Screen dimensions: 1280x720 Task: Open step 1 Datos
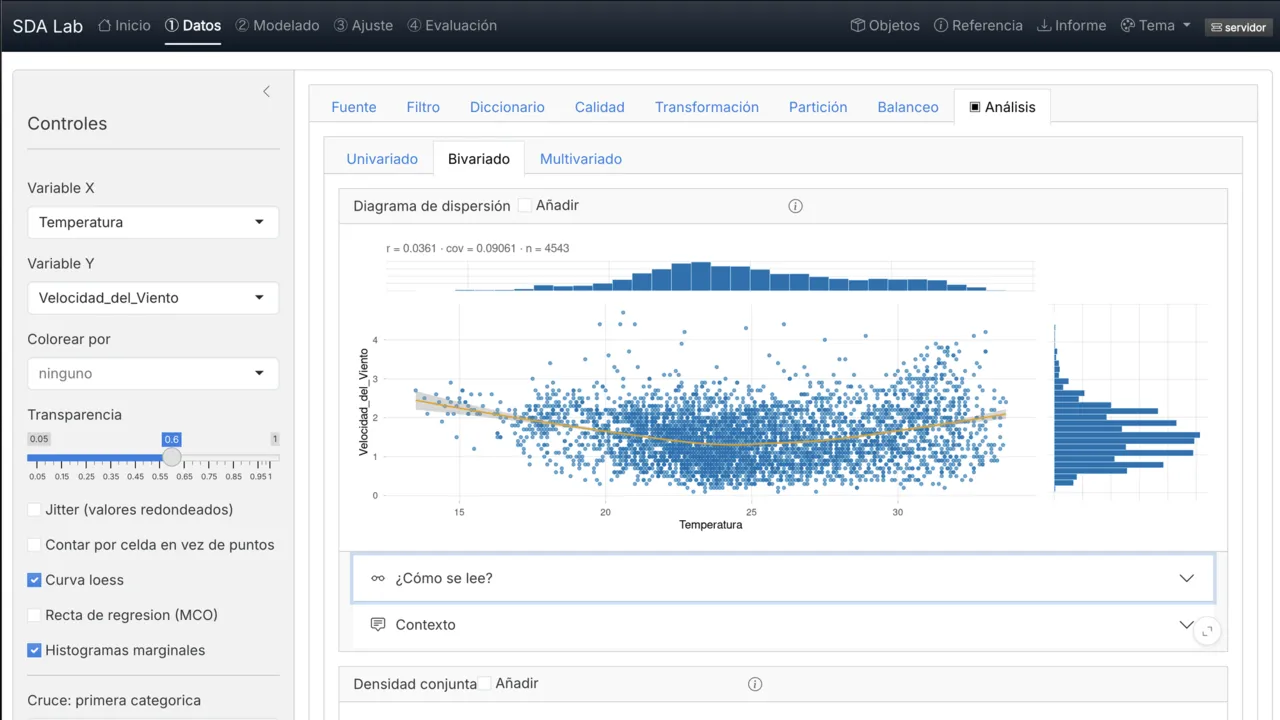193,25
